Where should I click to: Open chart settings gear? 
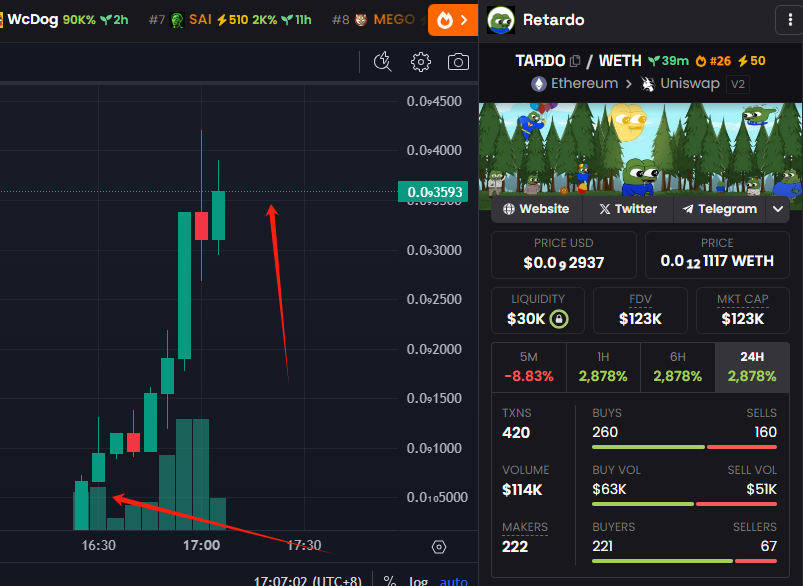point(420,62)
